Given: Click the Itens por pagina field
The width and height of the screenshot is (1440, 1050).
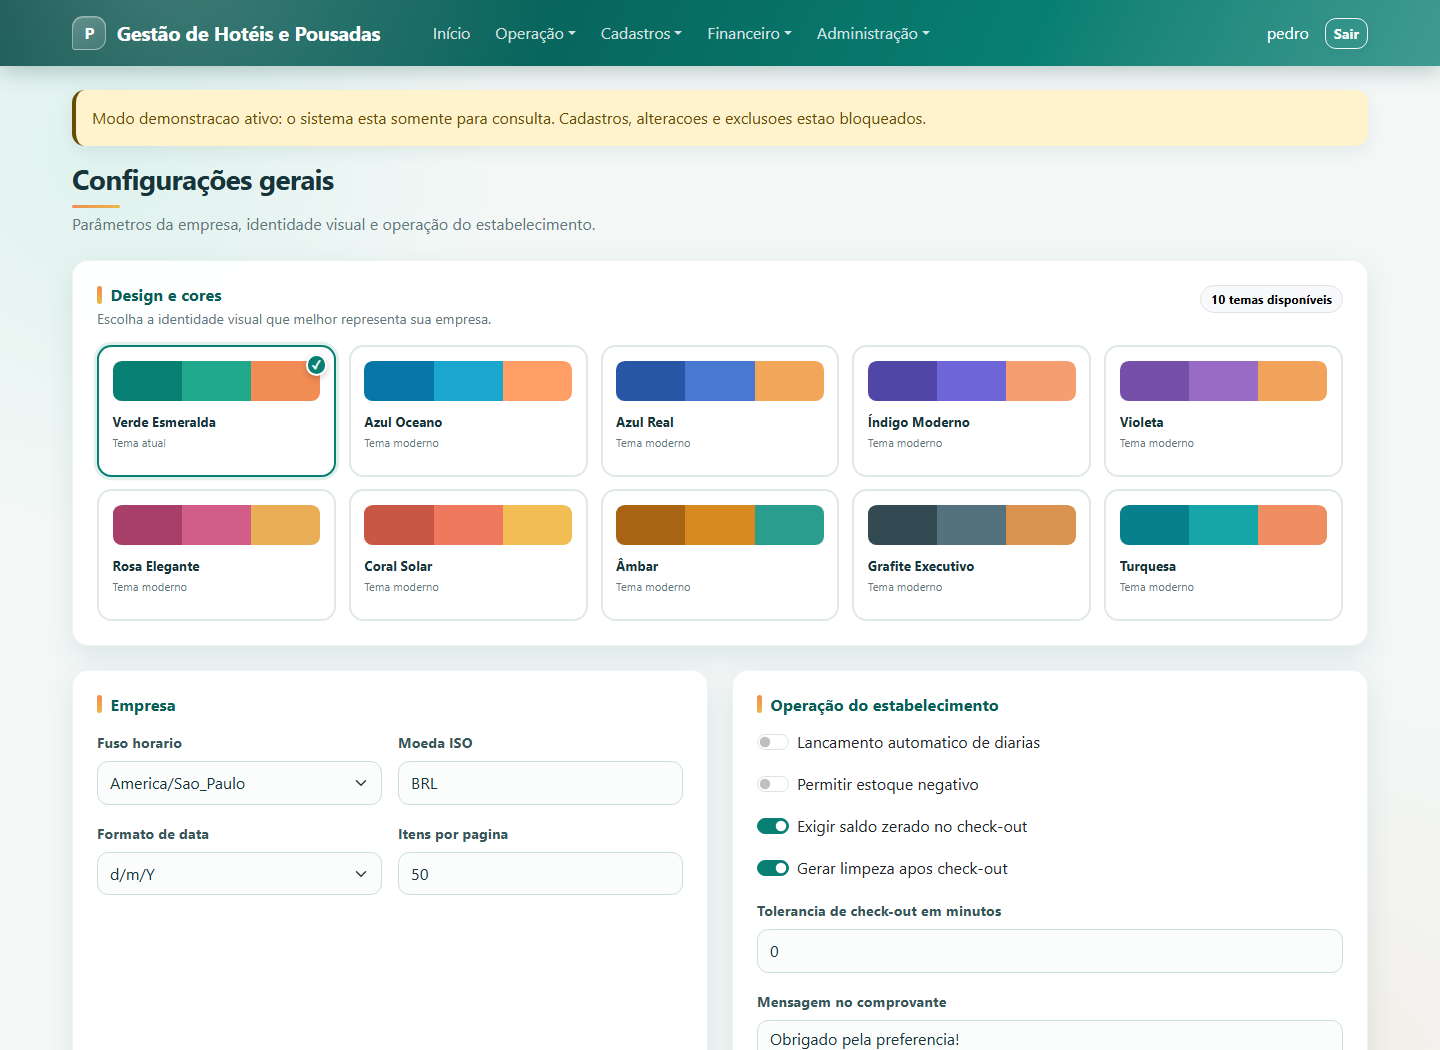Looking at the screenshot, I should click(x=540, y=874).
